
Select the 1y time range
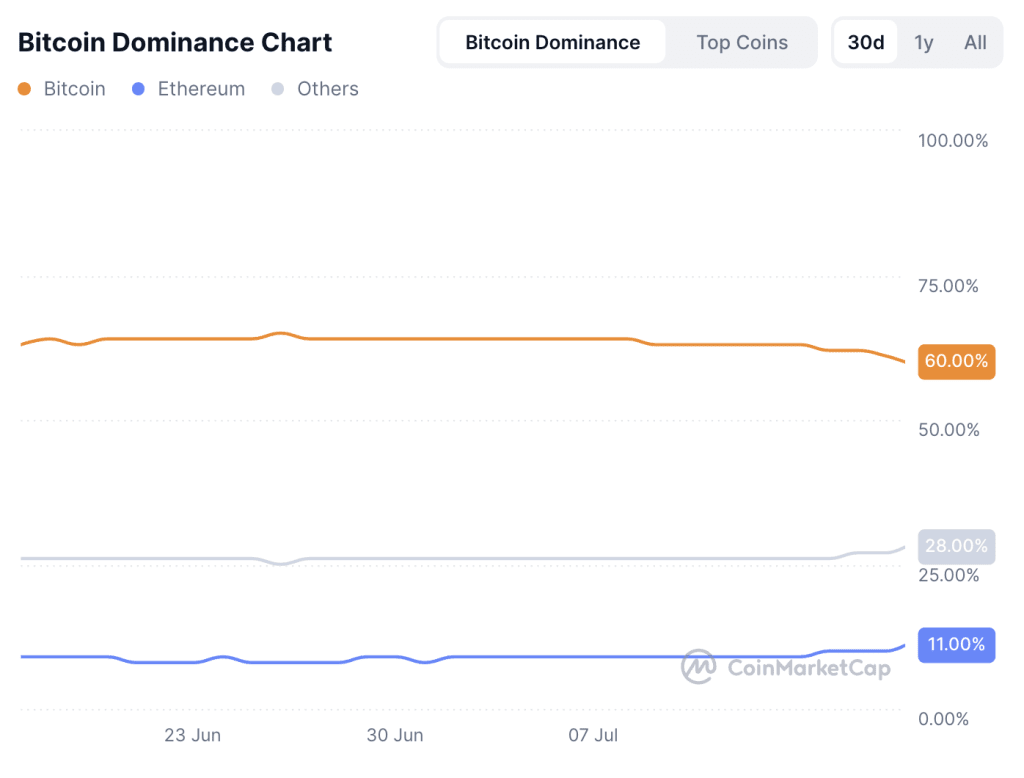point(923,42)
